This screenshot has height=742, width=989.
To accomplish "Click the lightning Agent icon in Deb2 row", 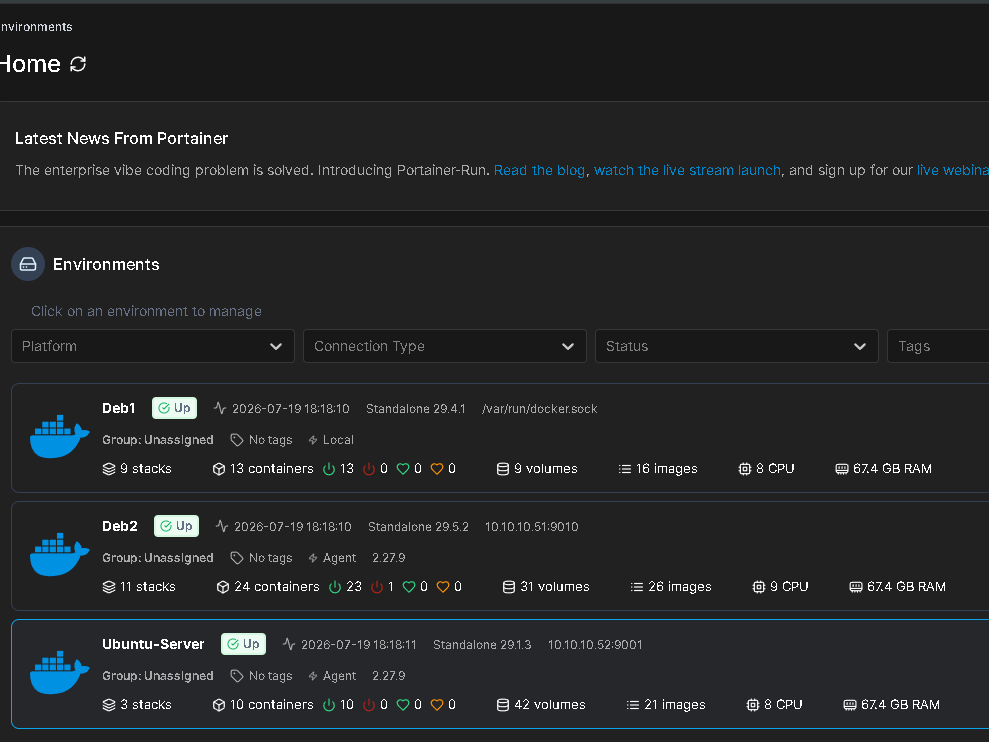I will pos(313,558).
